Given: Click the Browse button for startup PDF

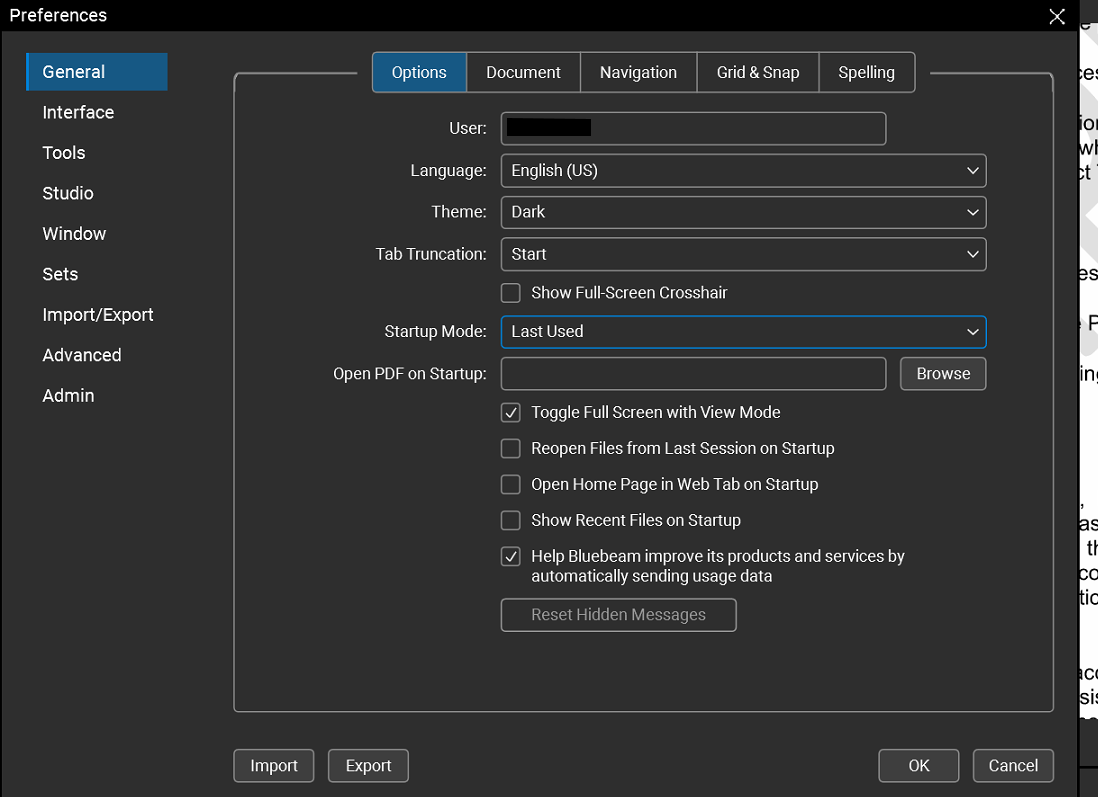Looking at the screenshot, I should [x=942, y=373].
